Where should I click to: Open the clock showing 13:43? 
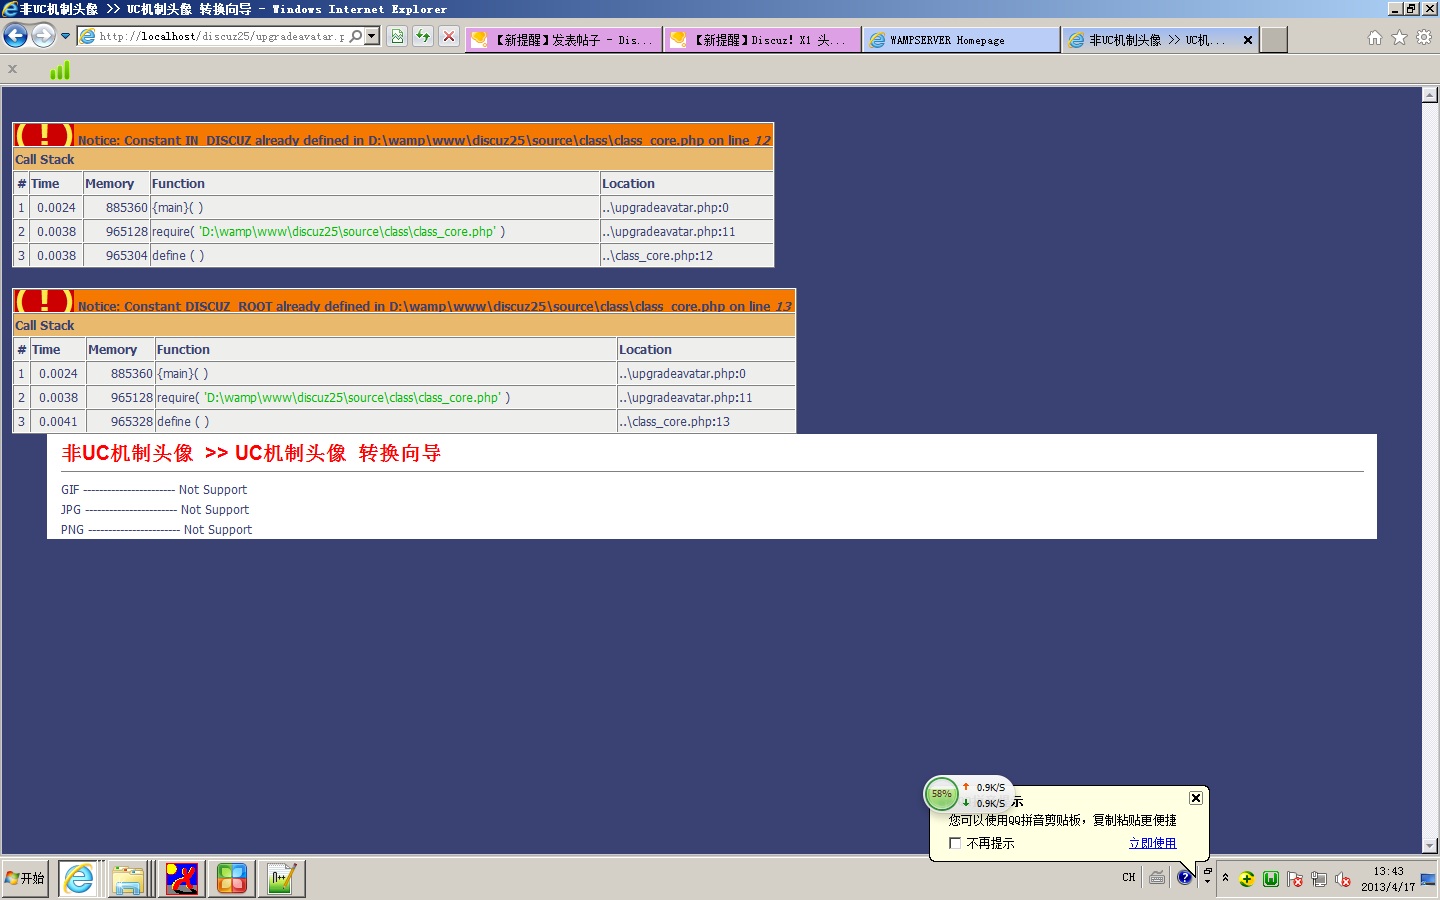pos(1388,879)
